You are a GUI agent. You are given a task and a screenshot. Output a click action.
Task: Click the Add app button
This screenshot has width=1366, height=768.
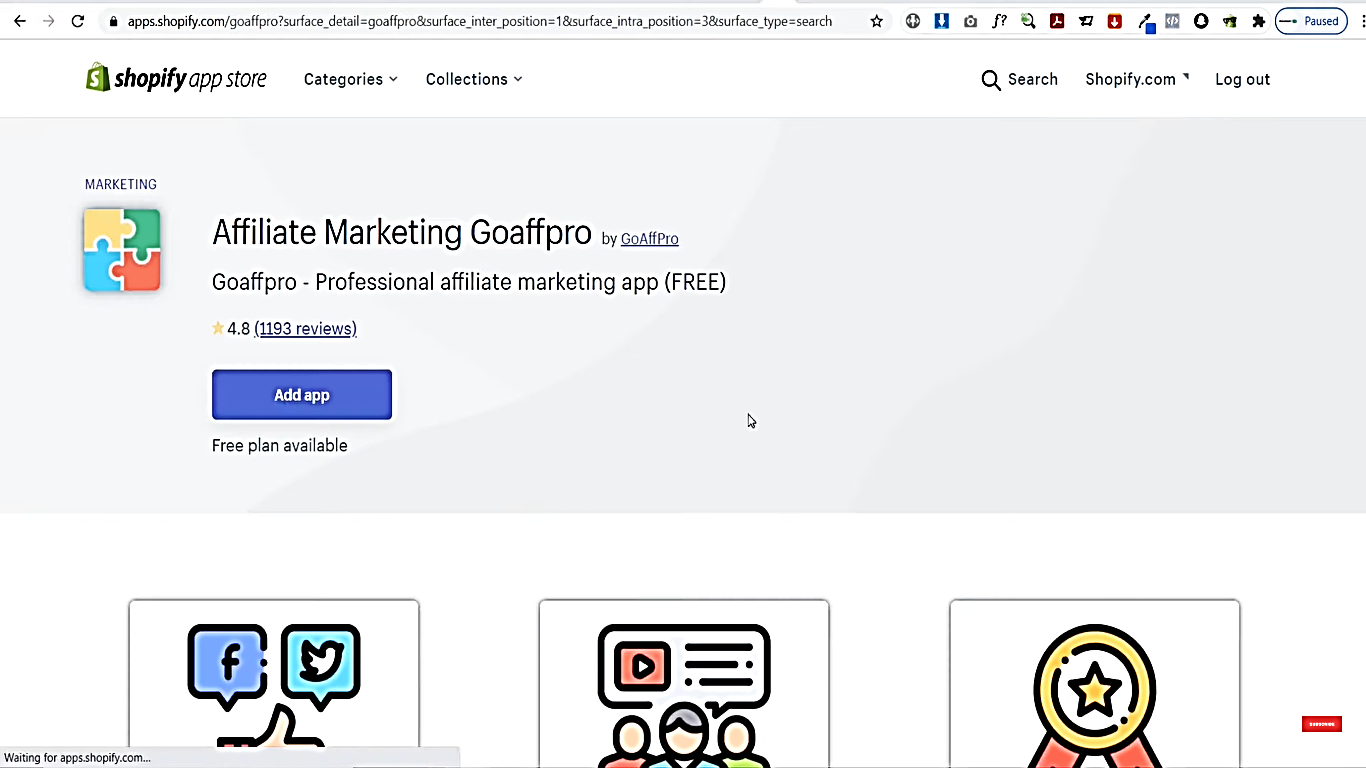(302, 395)
